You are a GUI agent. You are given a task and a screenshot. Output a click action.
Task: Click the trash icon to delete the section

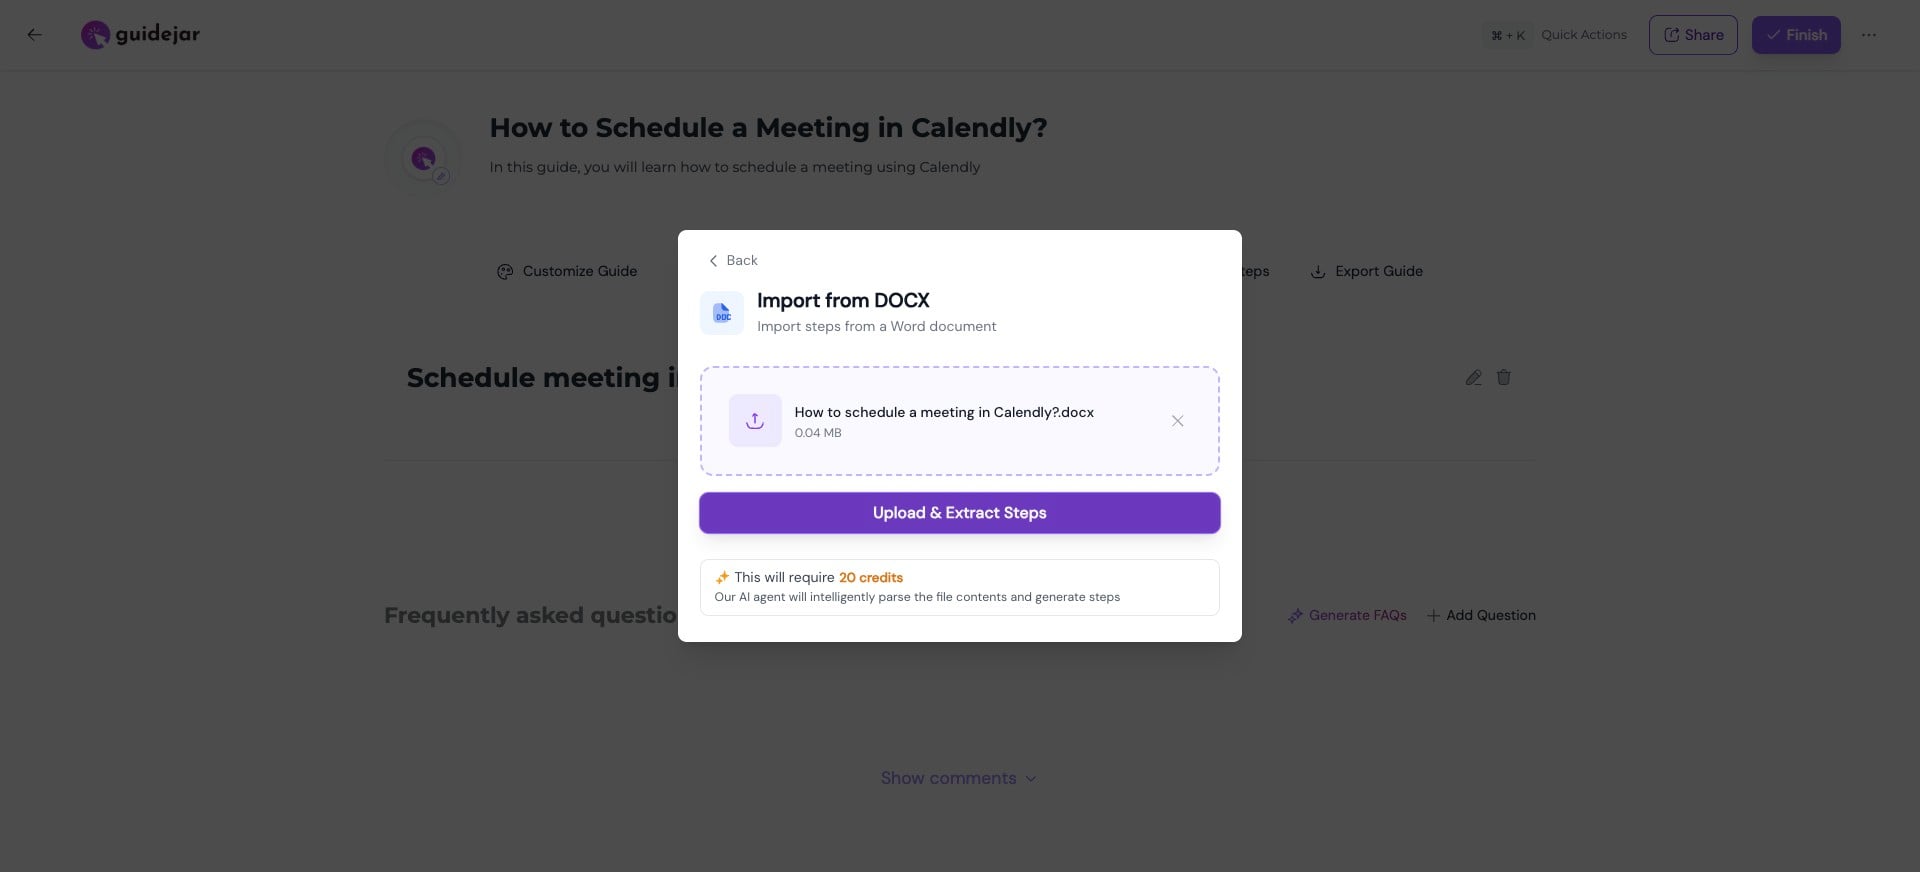1504,377
